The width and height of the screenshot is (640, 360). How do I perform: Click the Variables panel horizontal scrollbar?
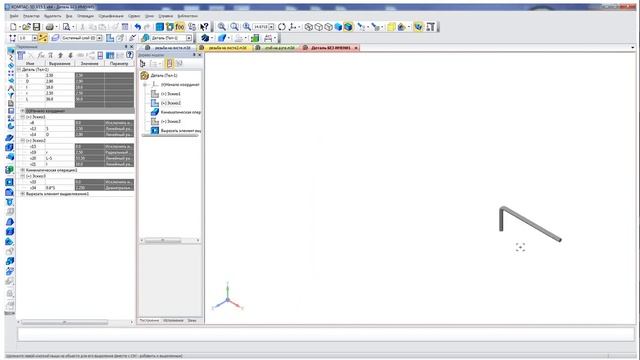(64, 322)
